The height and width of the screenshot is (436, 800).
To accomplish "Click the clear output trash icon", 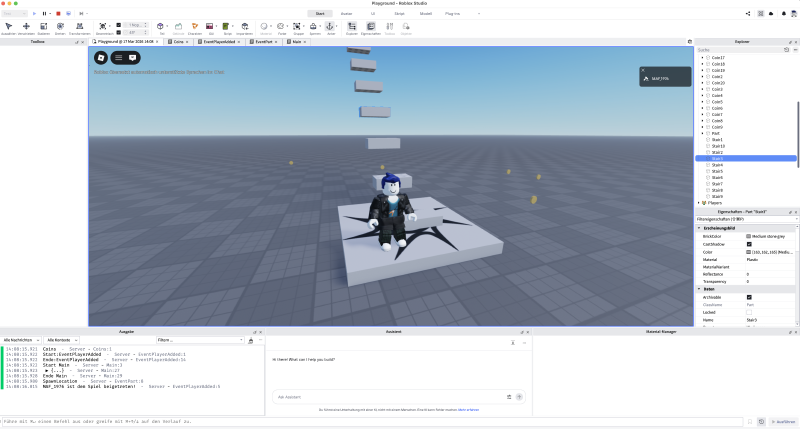I will 251,340.
